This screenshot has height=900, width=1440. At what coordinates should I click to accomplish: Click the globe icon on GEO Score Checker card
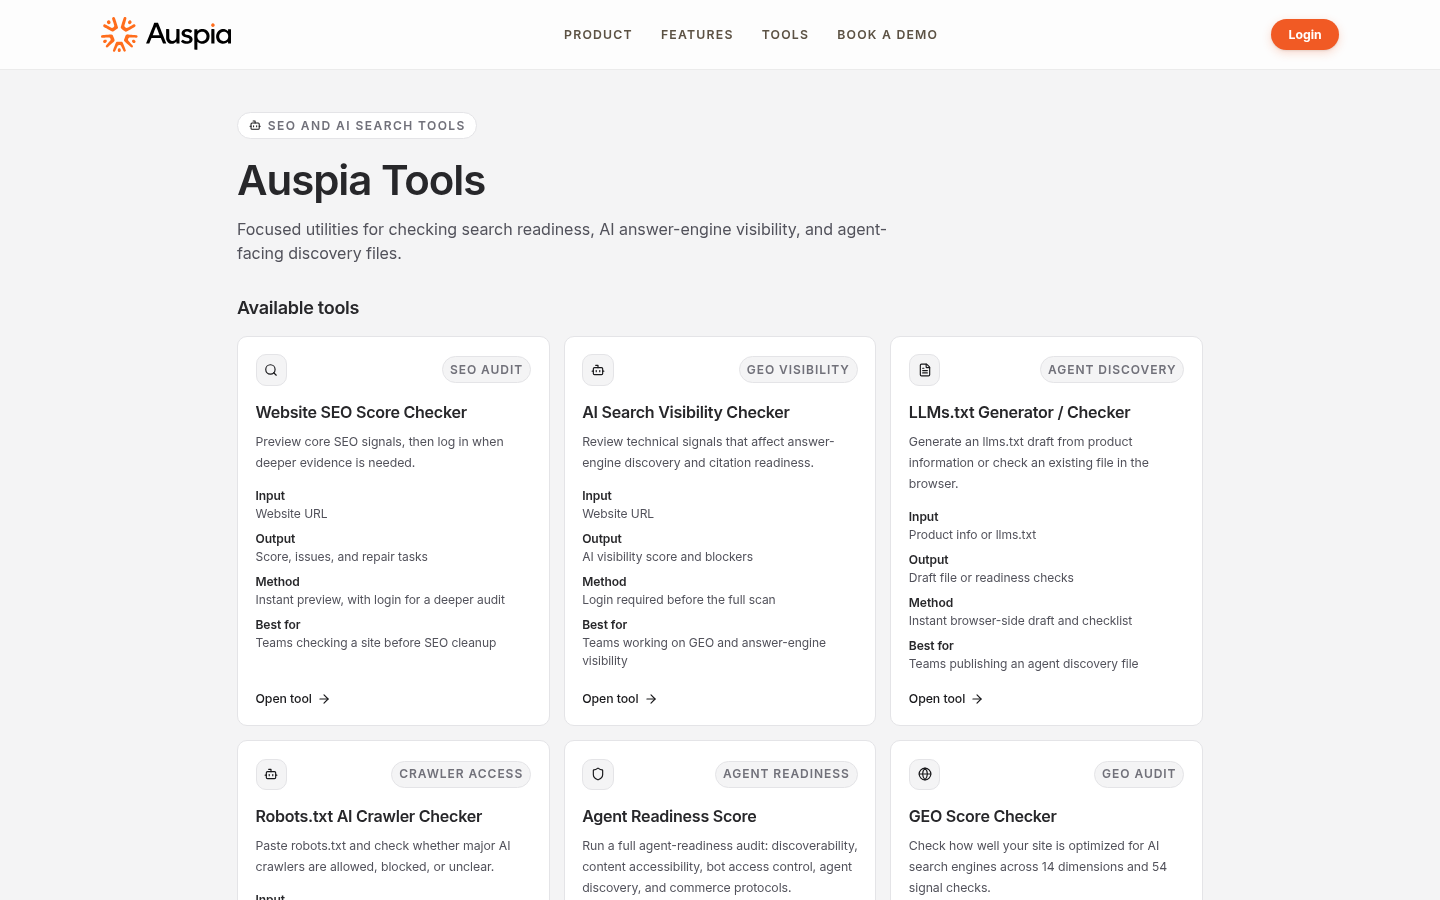click(925, 774)
